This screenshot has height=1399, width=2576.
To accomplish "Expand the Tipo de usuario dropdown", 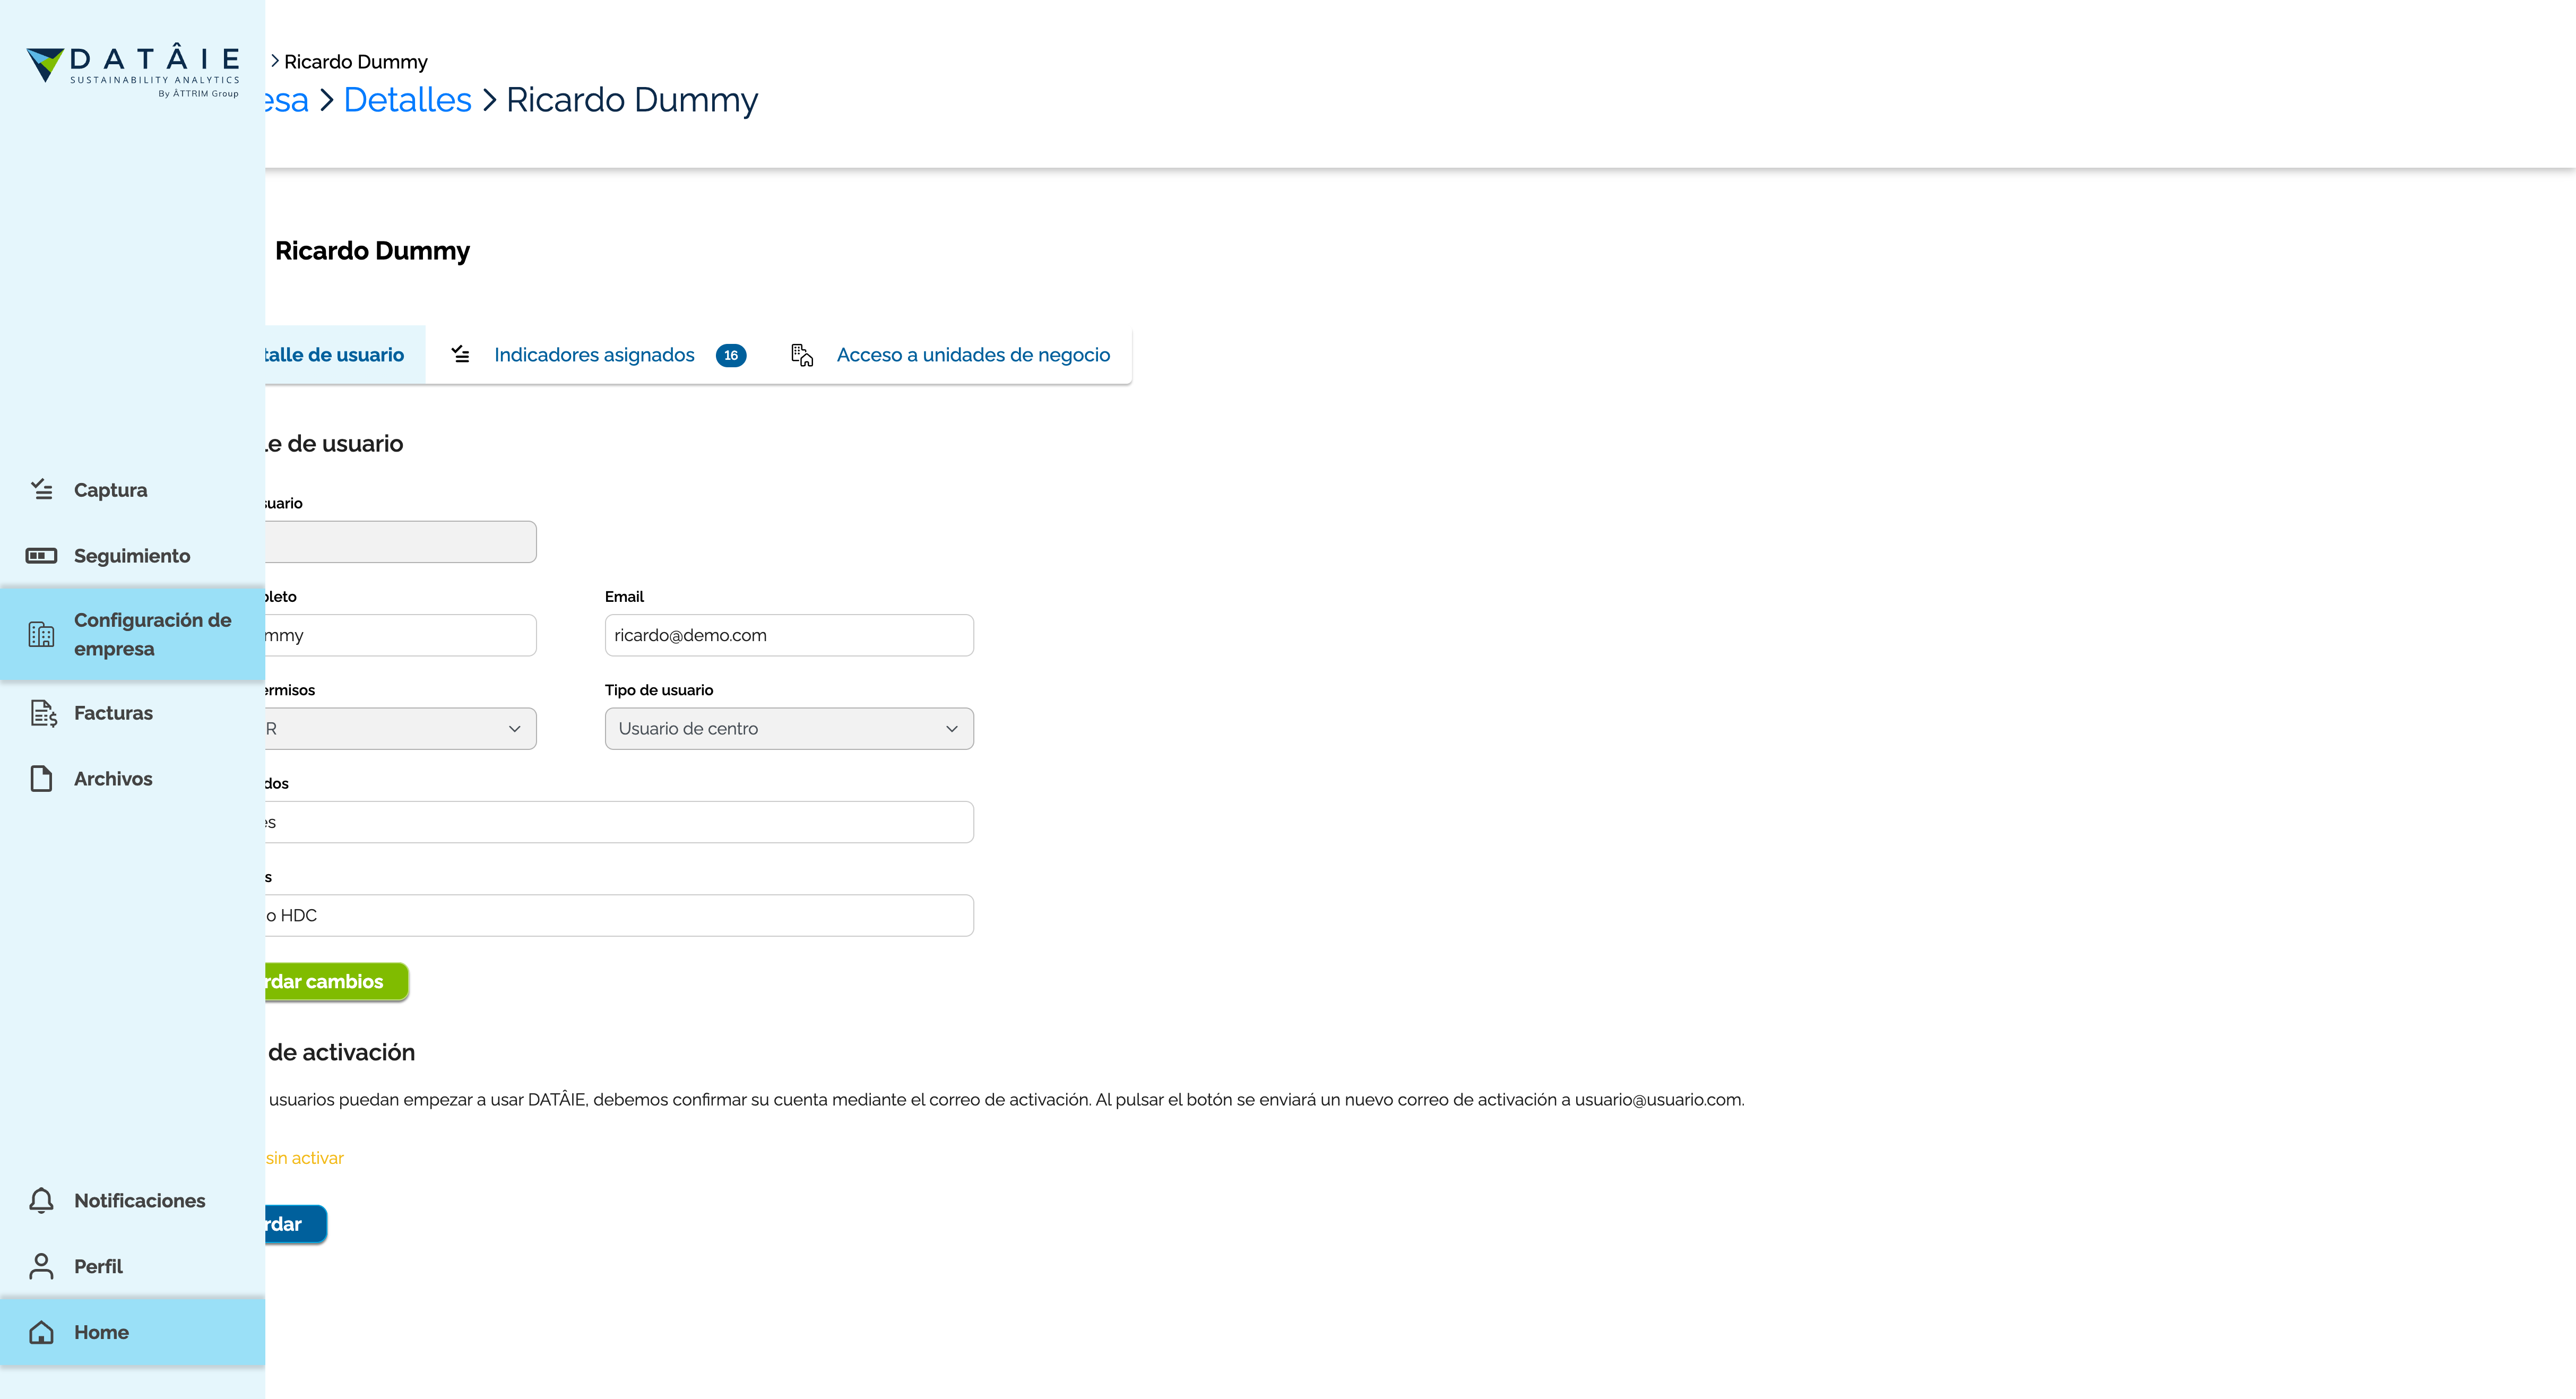I will coord(789,728).
